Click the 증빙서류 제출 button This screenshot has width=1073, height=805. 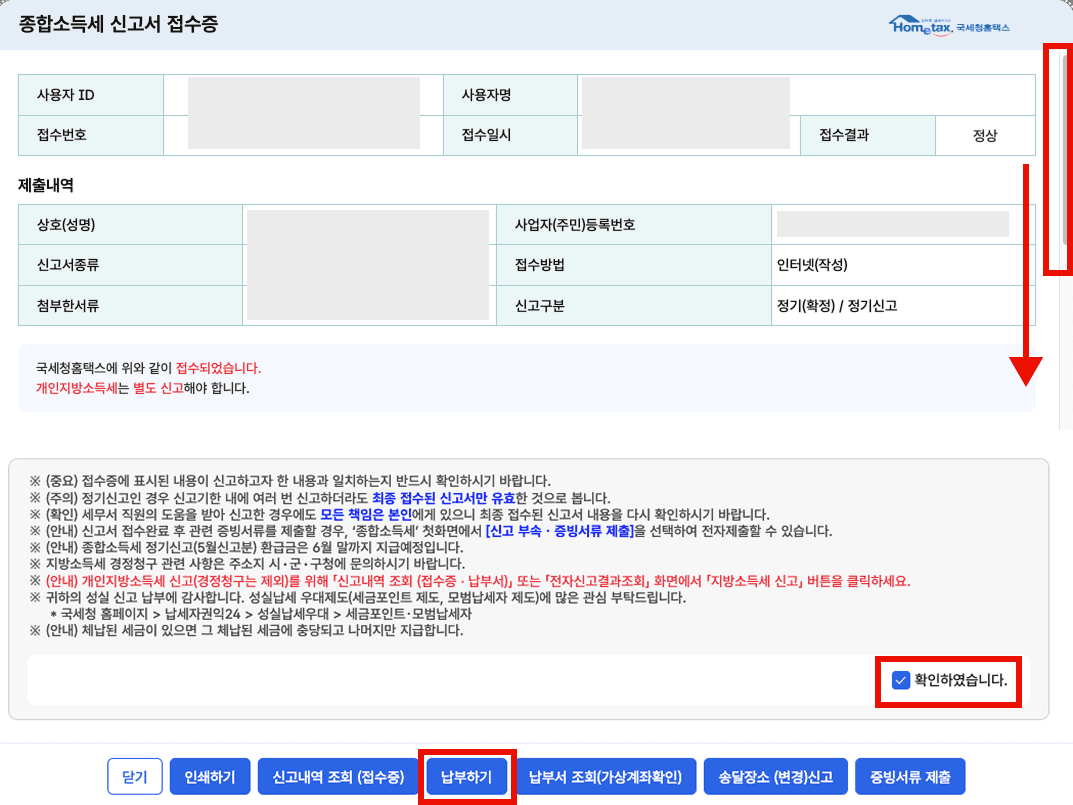pos(911,777)
